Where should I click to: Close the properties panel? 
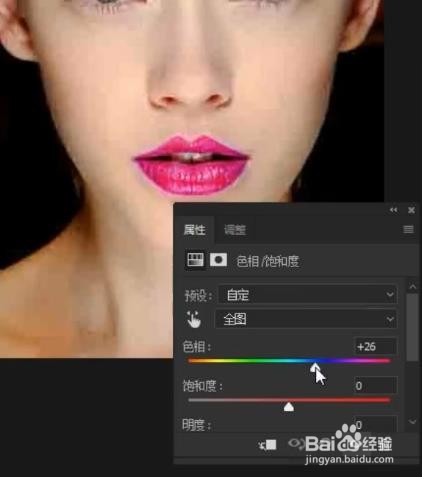411,210
